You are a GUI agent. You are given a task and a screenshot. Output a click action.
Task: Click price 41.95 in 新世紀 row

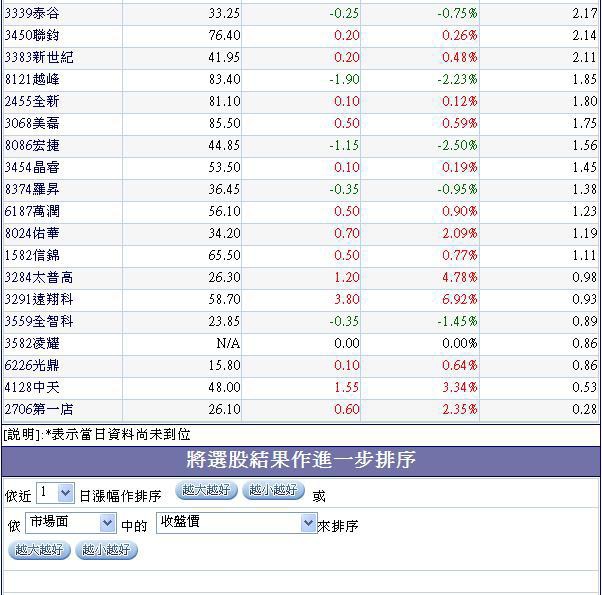point(224,57)
